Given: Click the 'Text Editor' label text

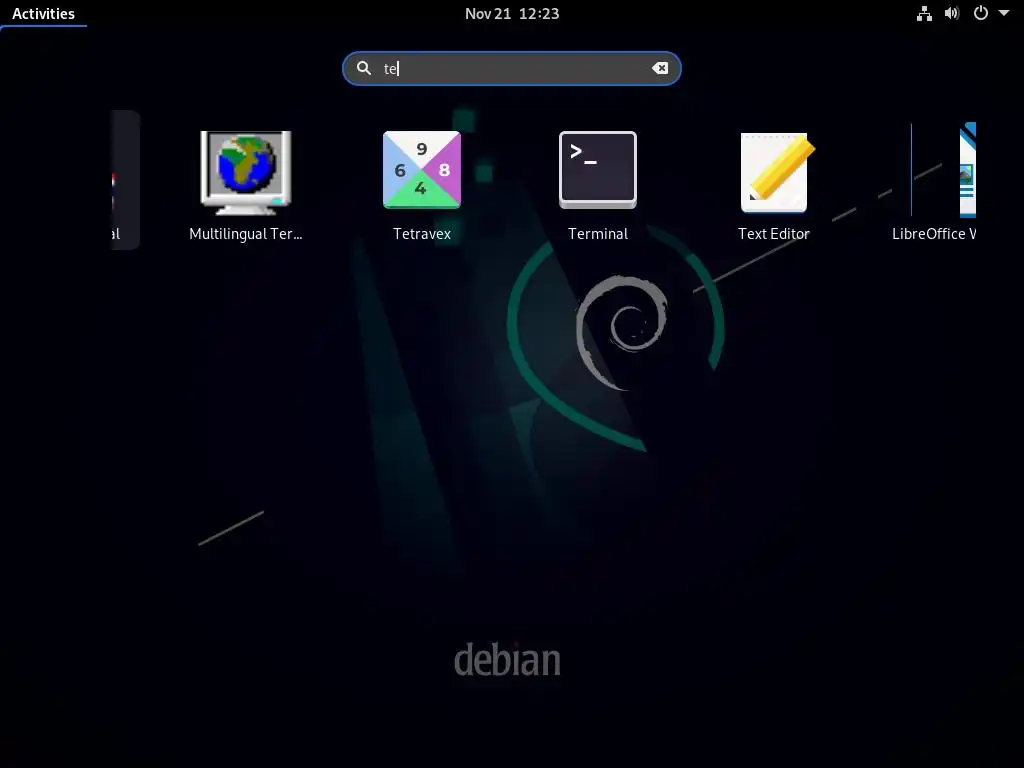Looking at the screenshot, I should 774,234.
